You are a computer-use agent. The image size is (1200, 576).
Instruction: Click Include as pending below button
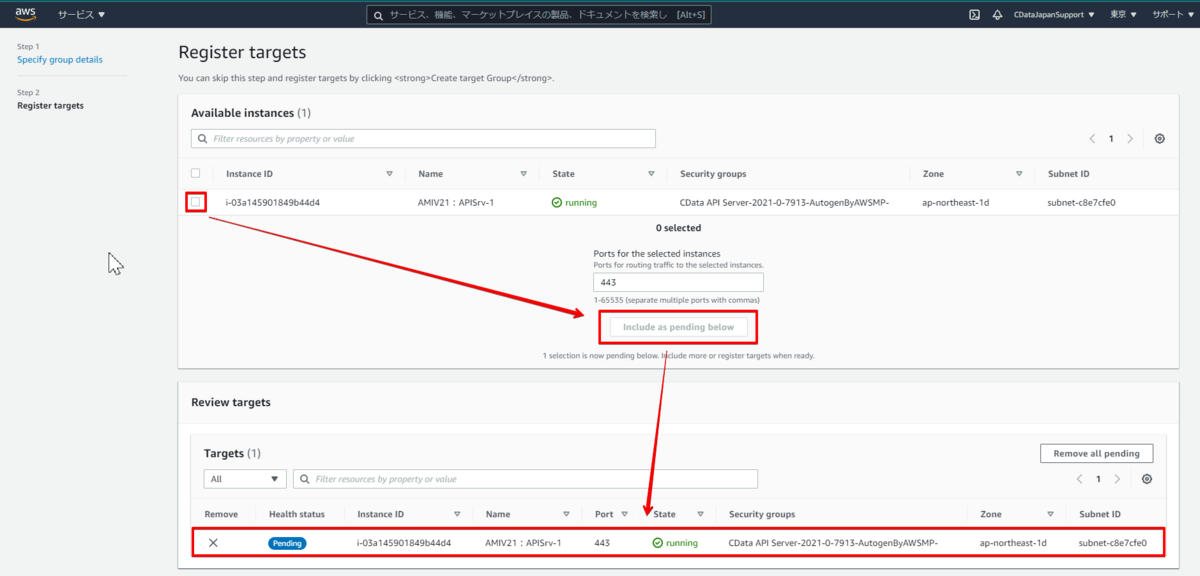point(678,327)
